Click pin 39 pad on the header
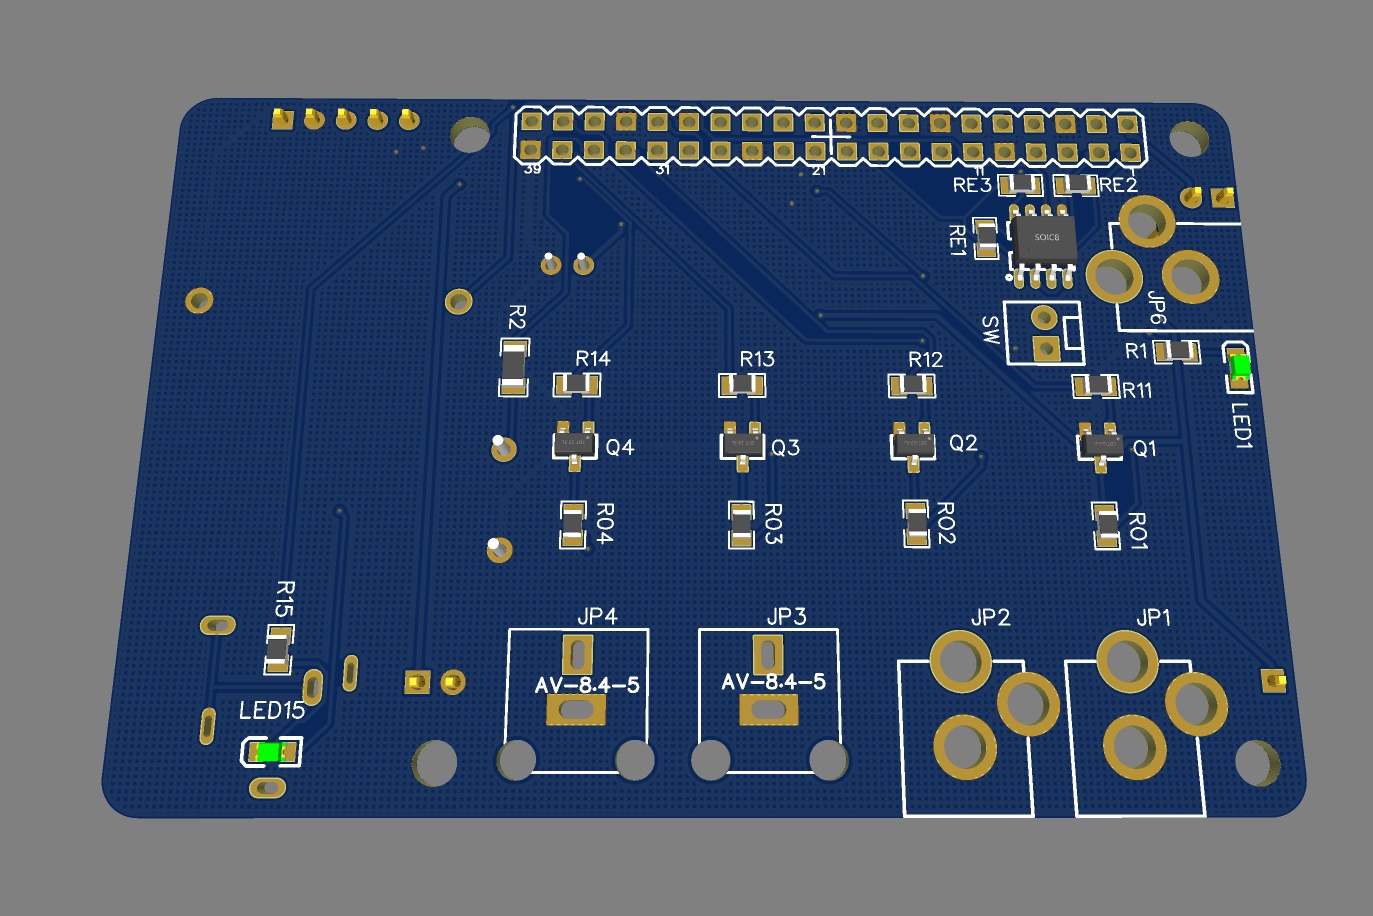Screen dimensions: 1373x916 tap(531, 151)
